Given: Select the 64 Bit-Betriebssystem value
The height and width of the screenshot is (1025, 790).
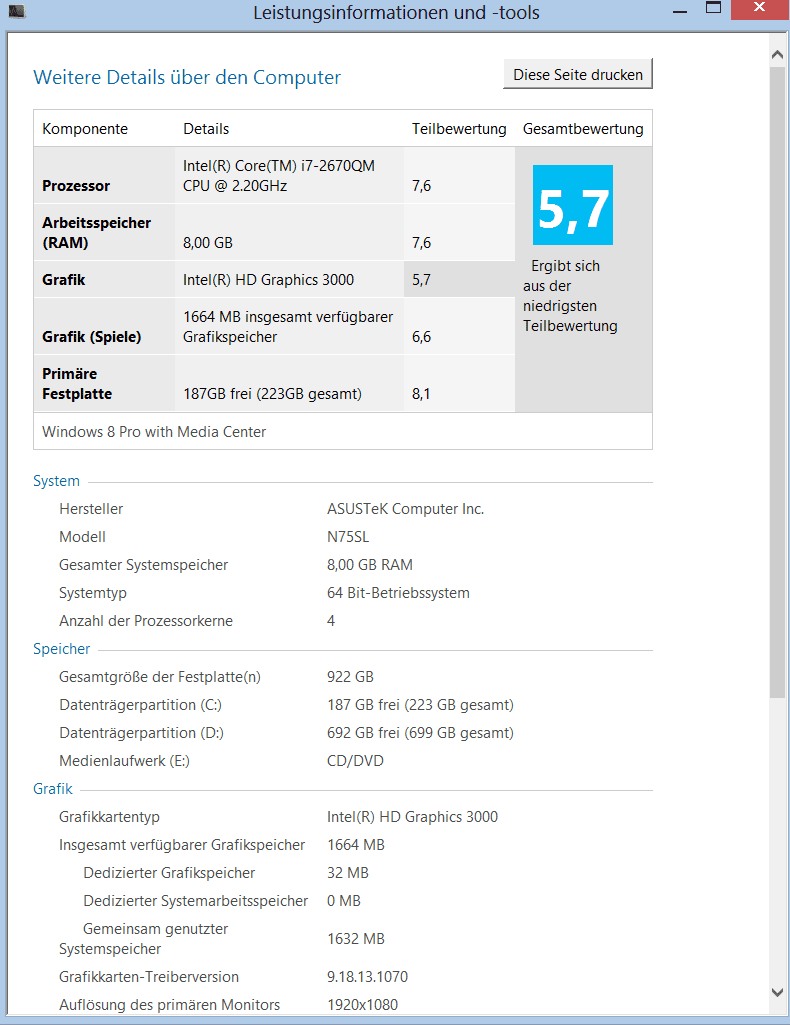Looking at the screenshot, I should pos(398,593).
